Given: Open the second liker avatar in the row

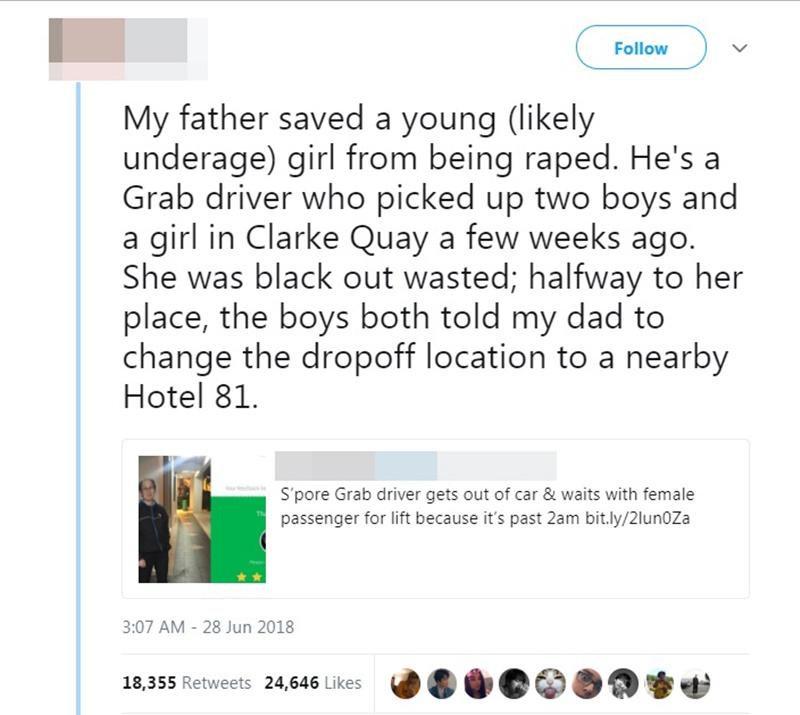Looking at the screenshot, I should coord(441,684).
